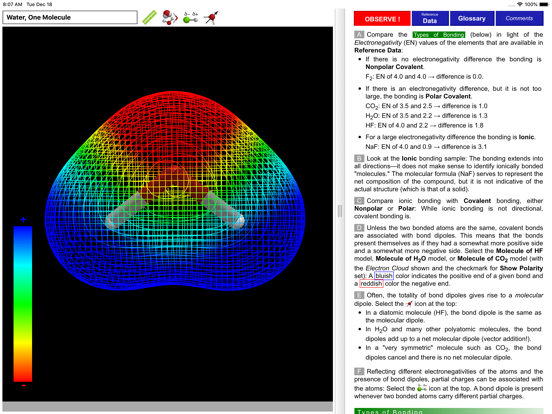Image resolution: width=552 pixels, height=414 pixels.
Task: Tap the section B marker
Action: click(359, 158)
